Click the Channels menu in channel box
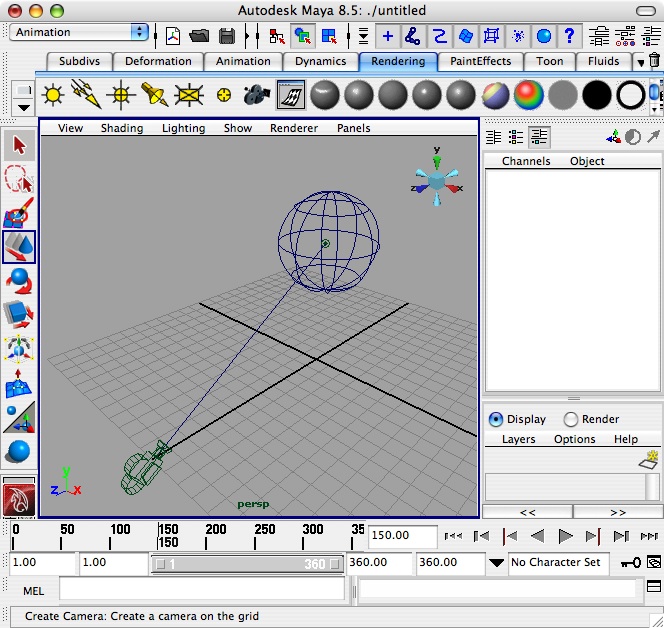664x628 pixels. point(526,161)
